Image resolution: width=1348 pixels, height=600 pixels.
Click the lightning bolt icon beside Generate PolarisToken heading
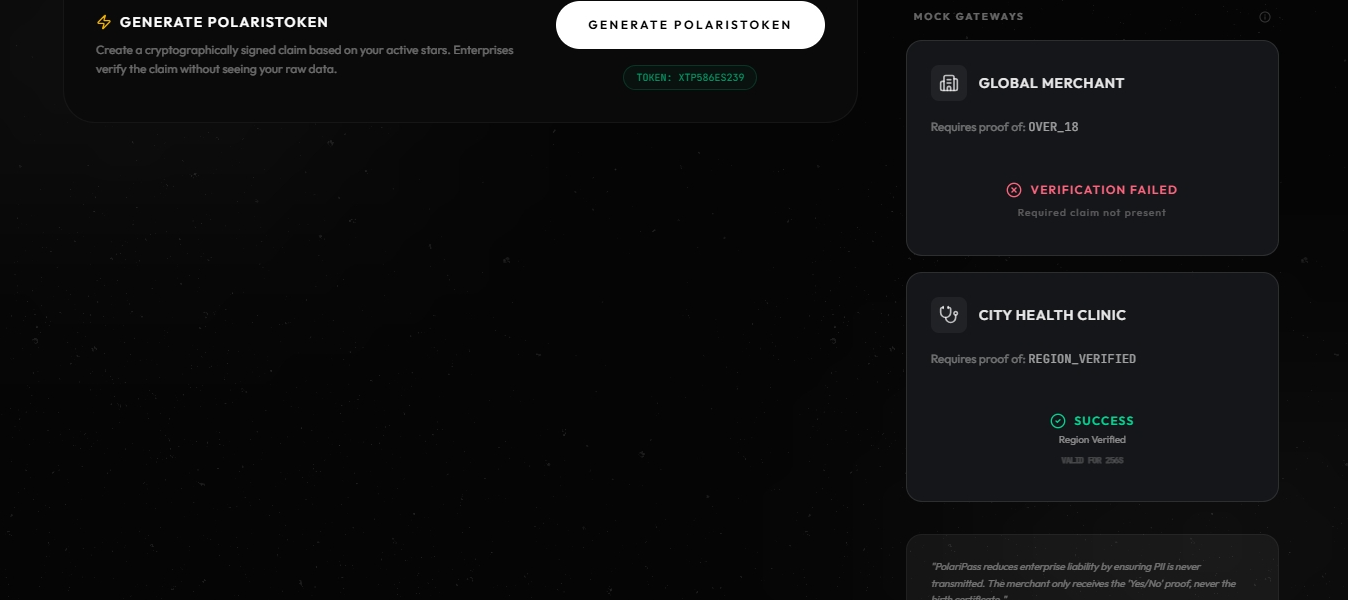[104, 22]
